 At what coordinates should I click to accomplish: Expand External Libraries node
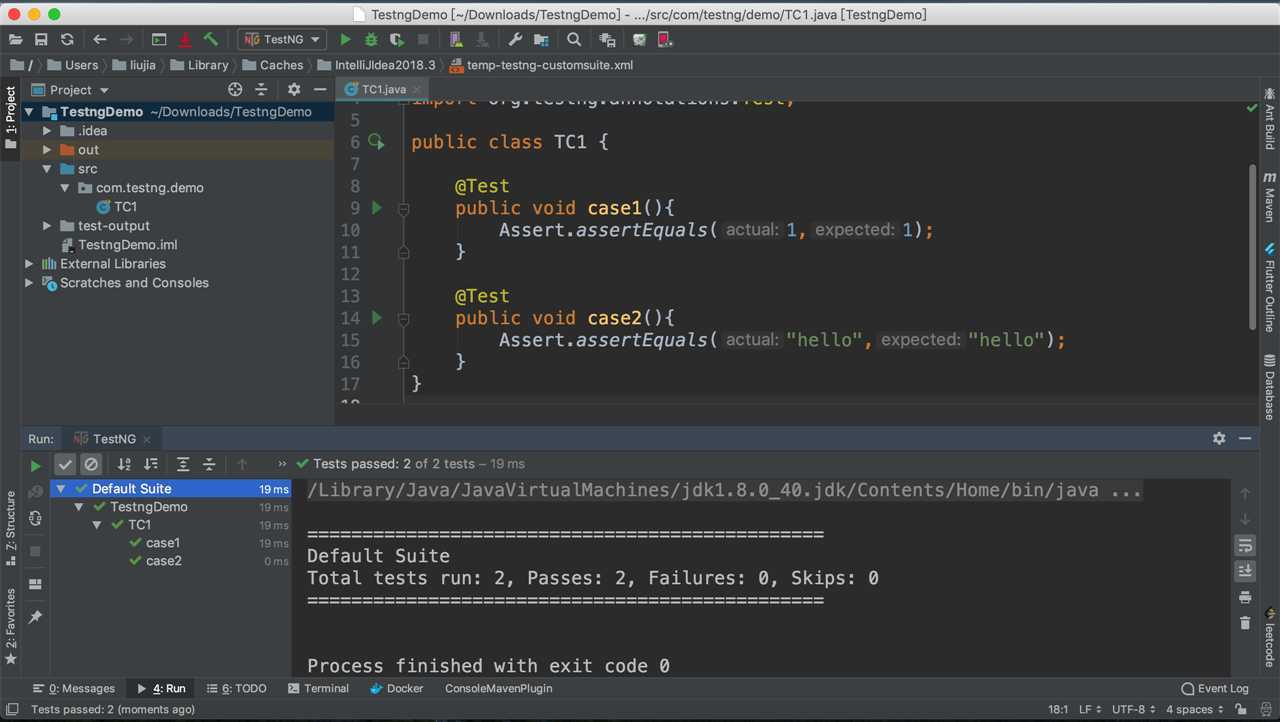(29, 264)
